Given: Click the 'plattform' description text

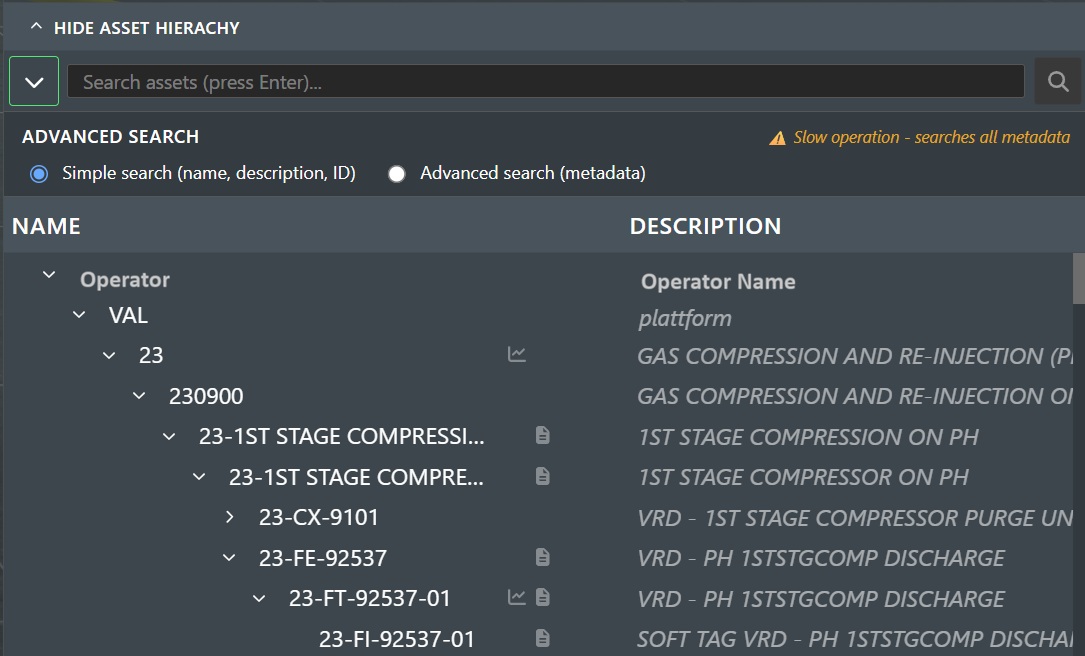Looking at the screenshot, I should click(684, 318).
